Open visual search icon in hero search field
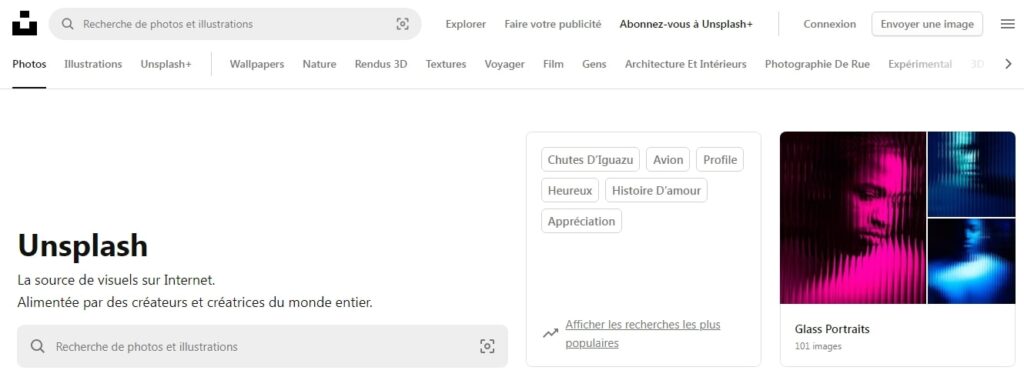The width and height of the screenshot is (1024, 377). [487, 346]
